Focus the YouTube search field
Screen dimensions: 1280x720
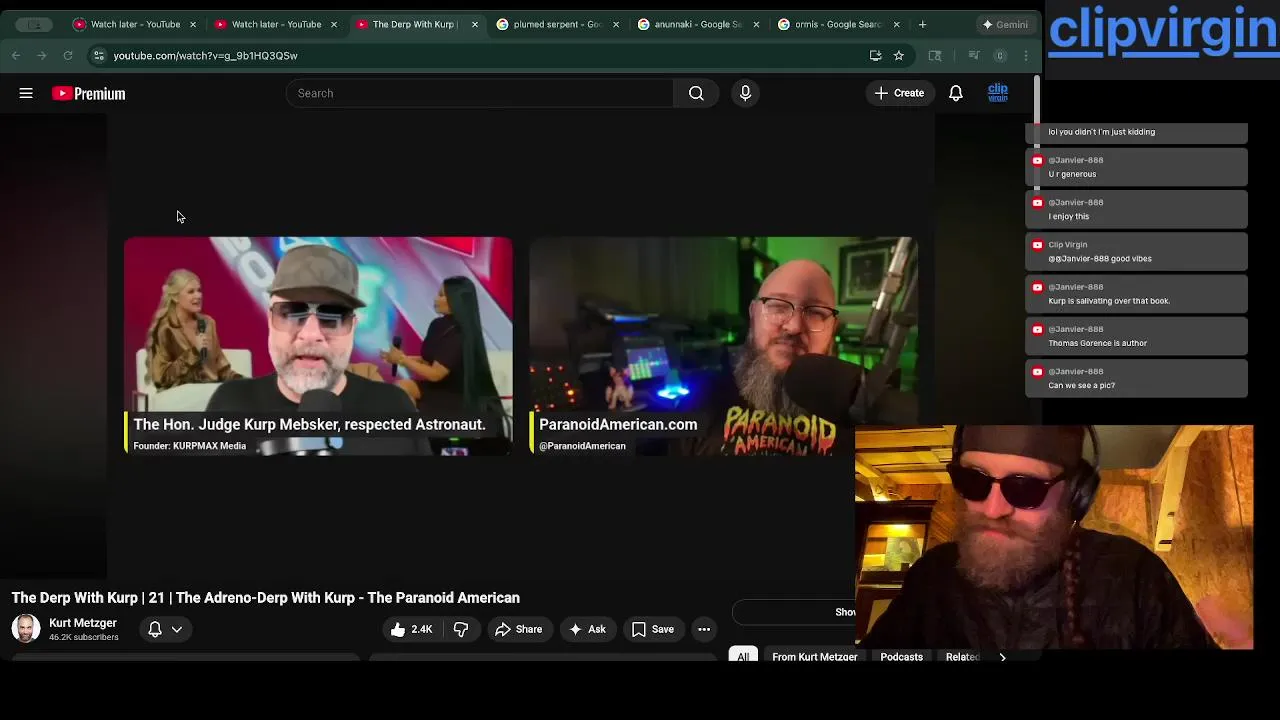[480, 93]
